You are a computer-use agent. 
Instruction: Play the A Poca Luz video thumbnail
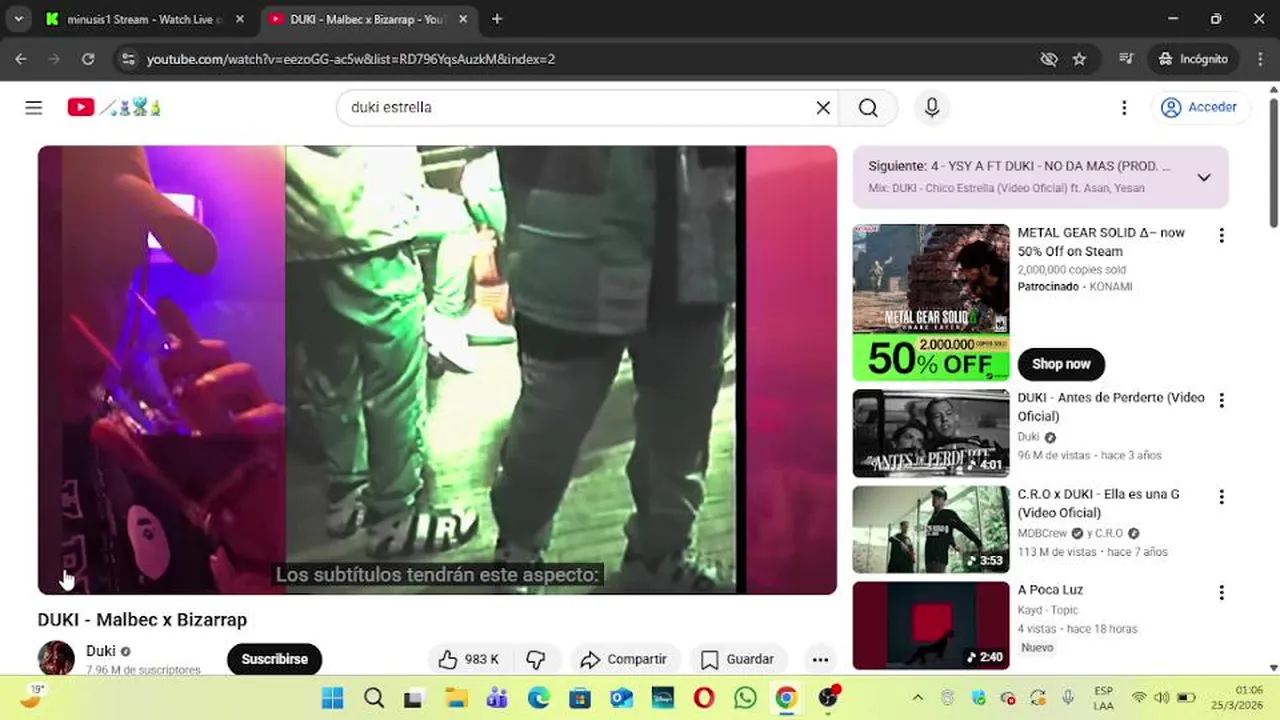point(931,625)
